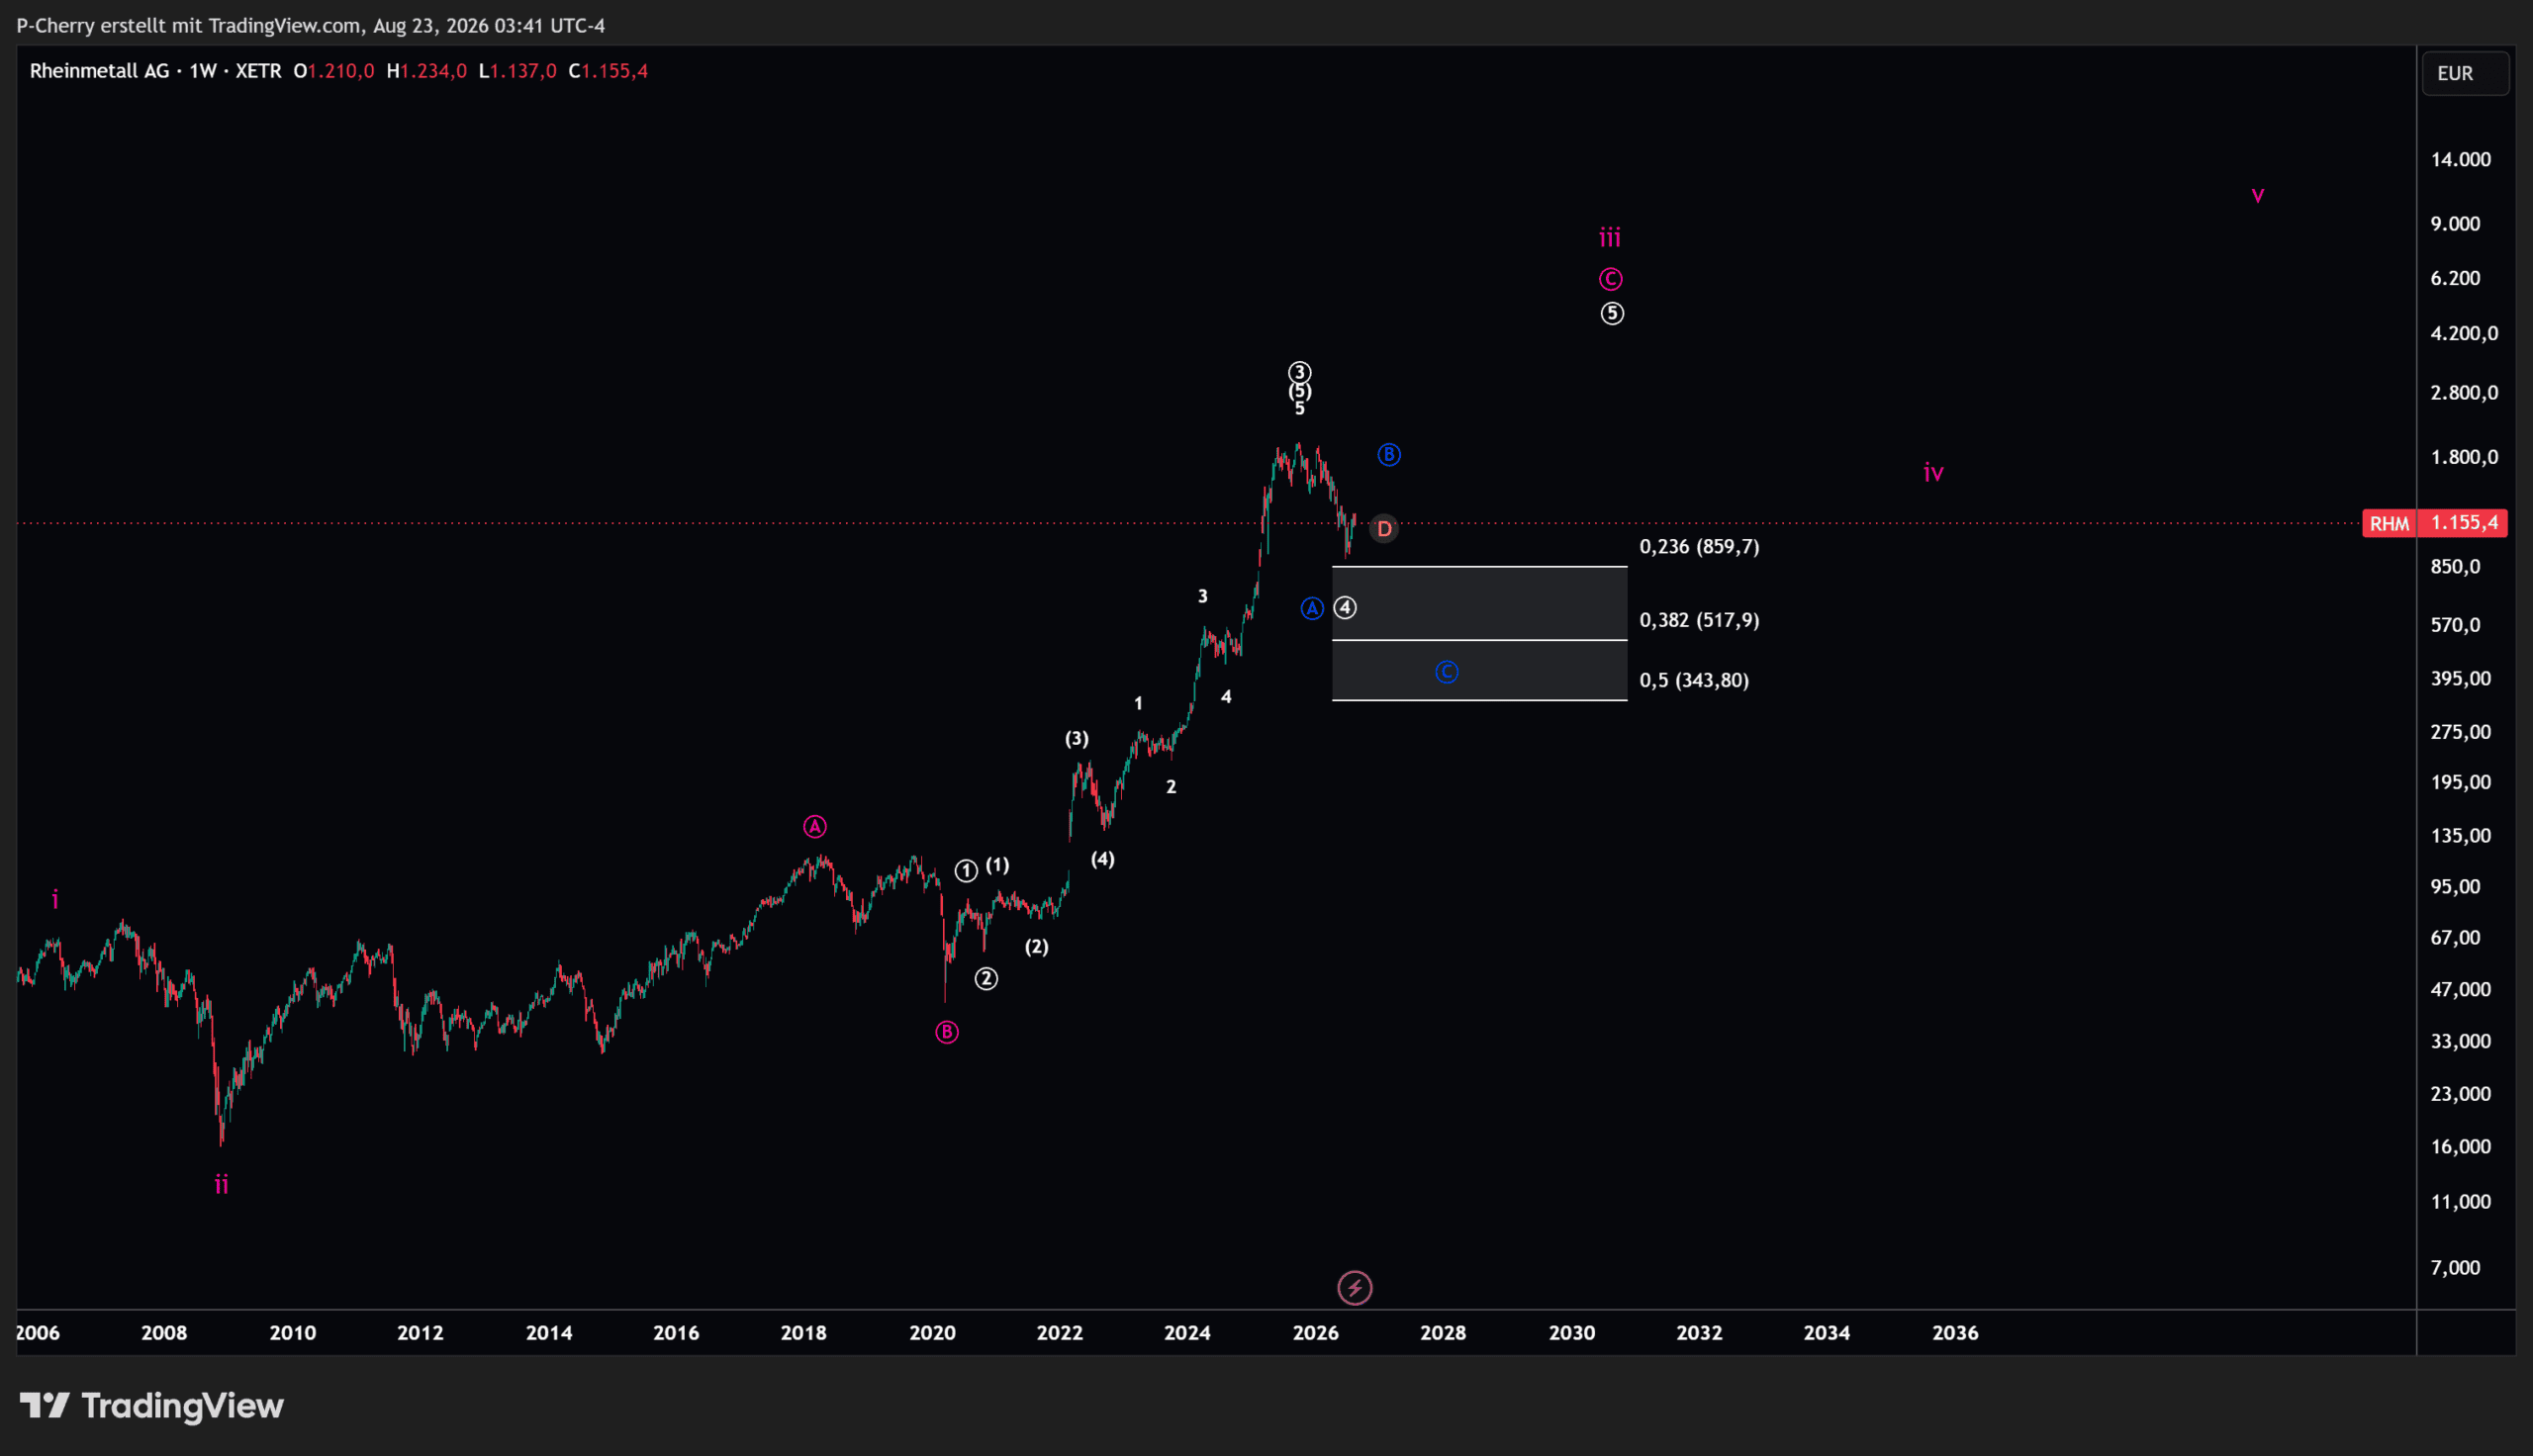Click the 7,000 price axis label
Viewport: 2533px width, 1456px height.
[x=2456, y=1268]
